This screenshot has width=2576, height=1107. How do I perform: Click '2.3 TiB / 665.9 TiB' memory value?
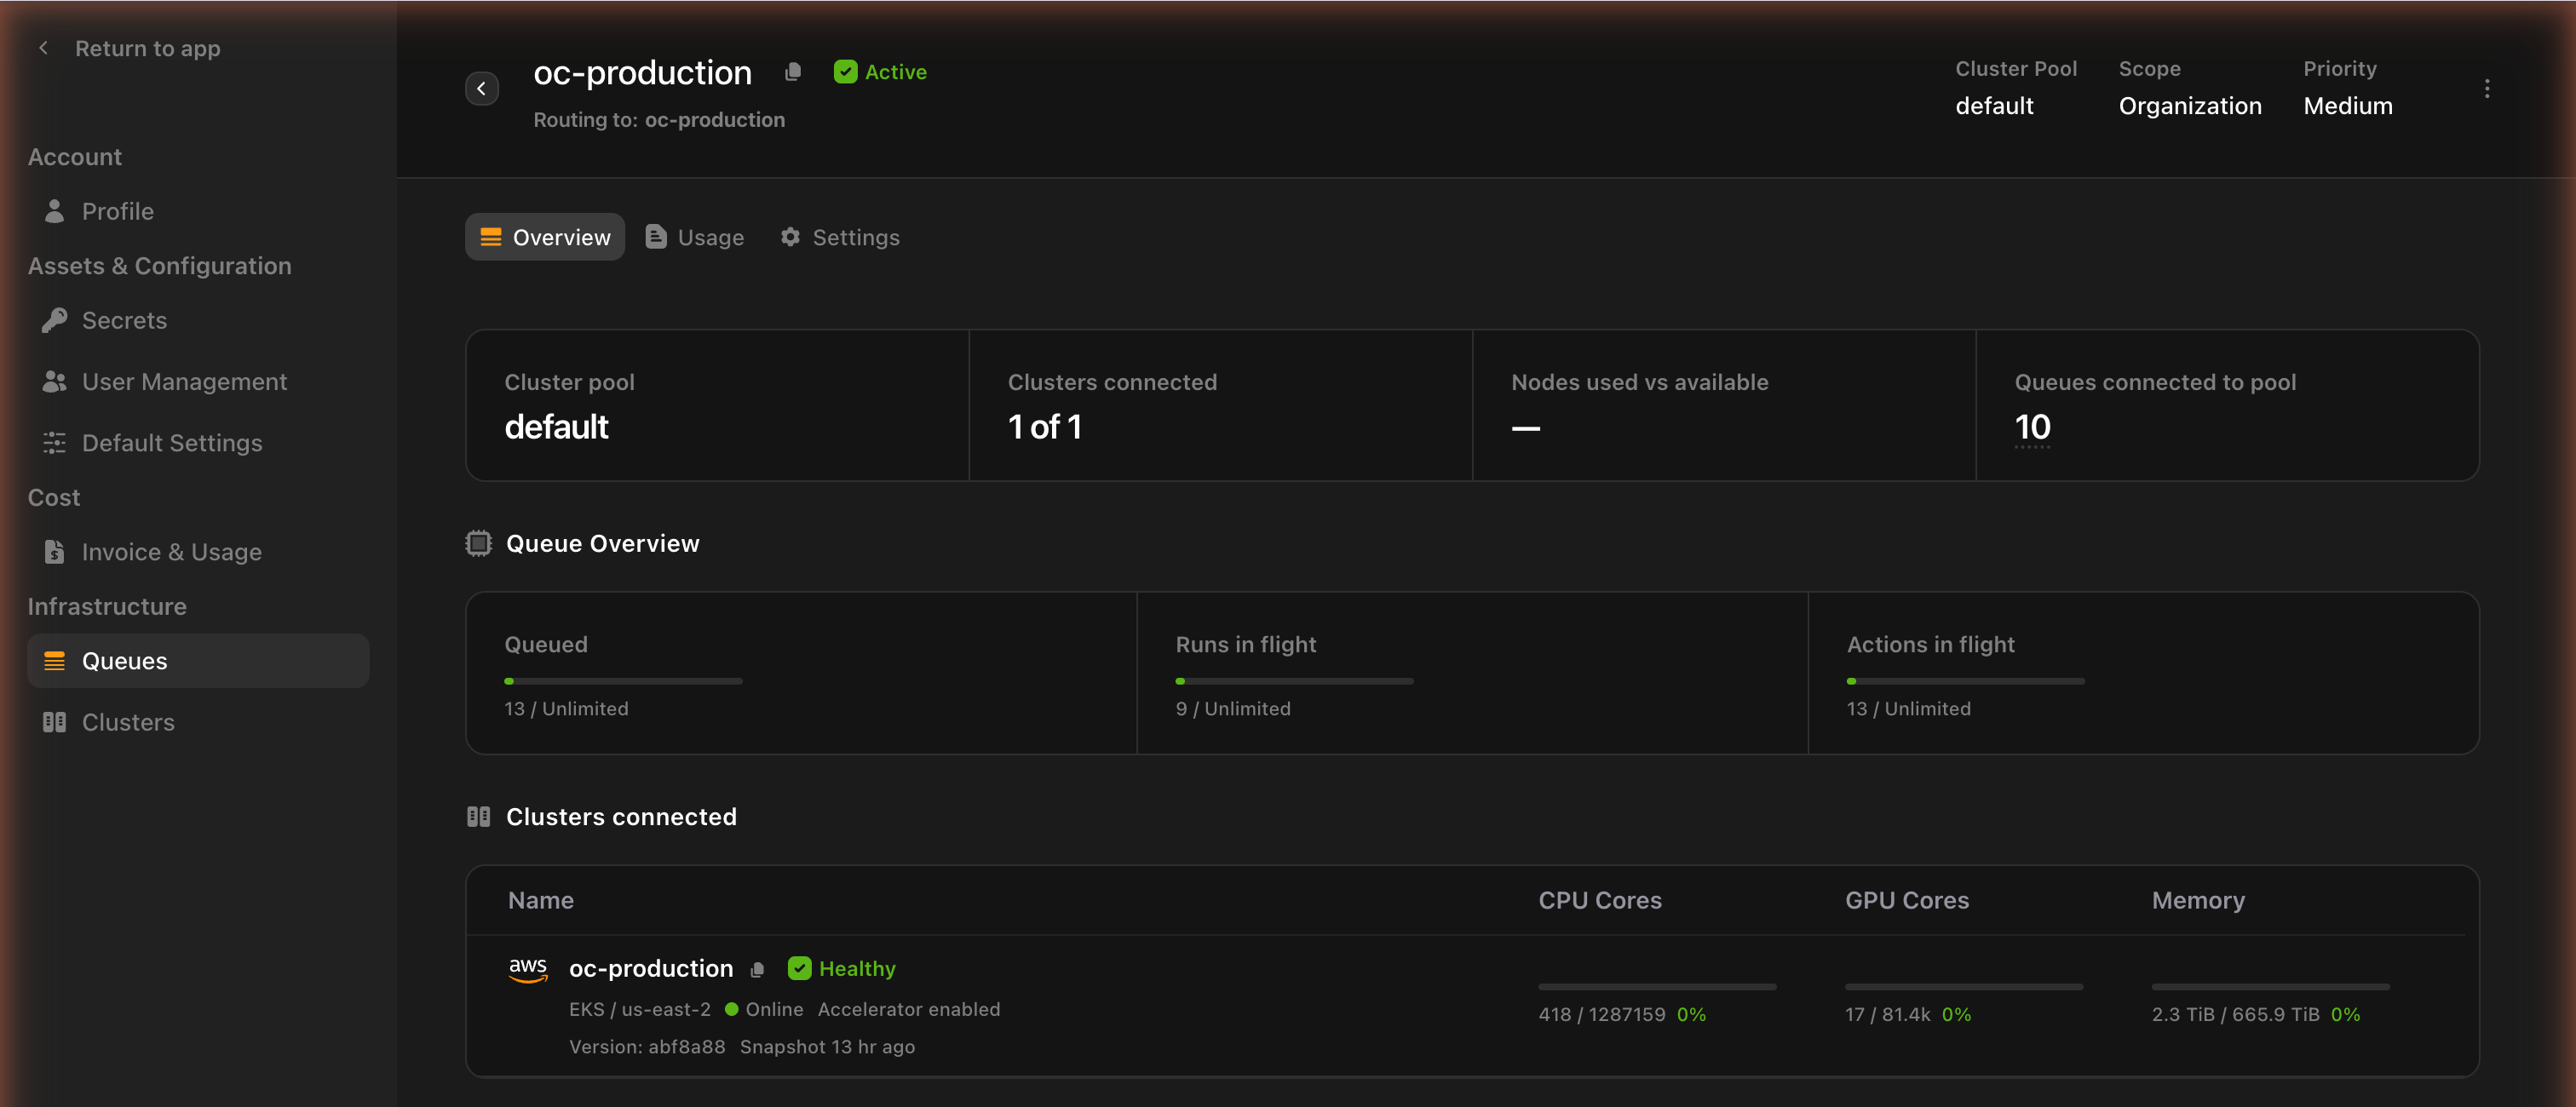2236,1014
